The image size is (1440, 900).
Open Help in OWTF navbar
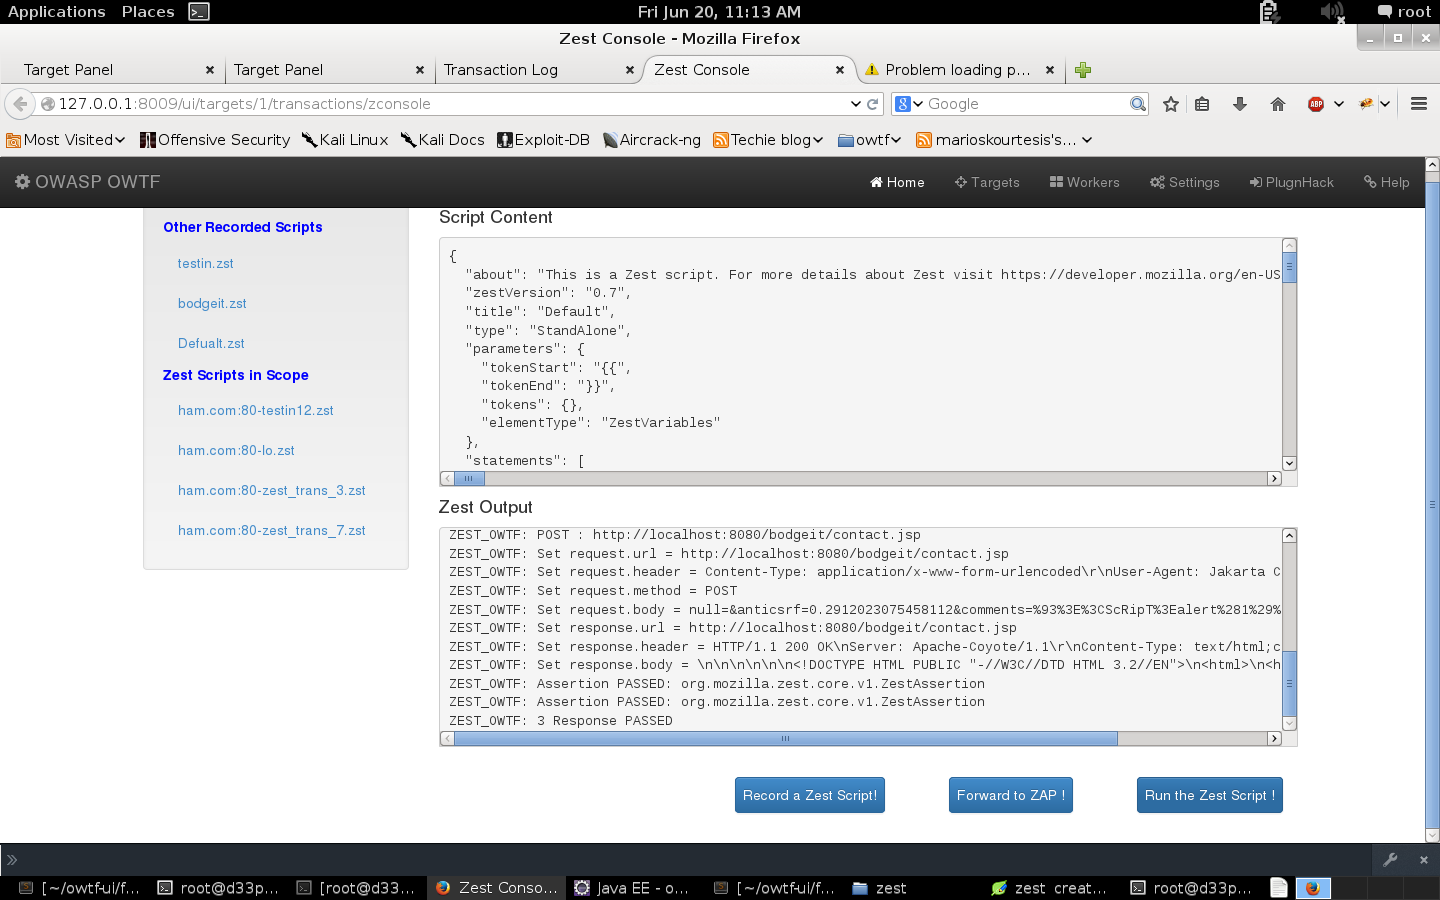[x=1387, y=182]
